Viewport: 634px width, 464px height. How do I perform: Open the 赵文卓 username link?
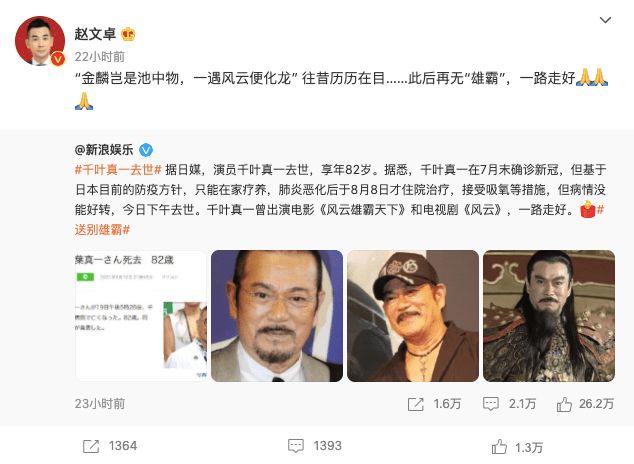(x=95, y=34)
